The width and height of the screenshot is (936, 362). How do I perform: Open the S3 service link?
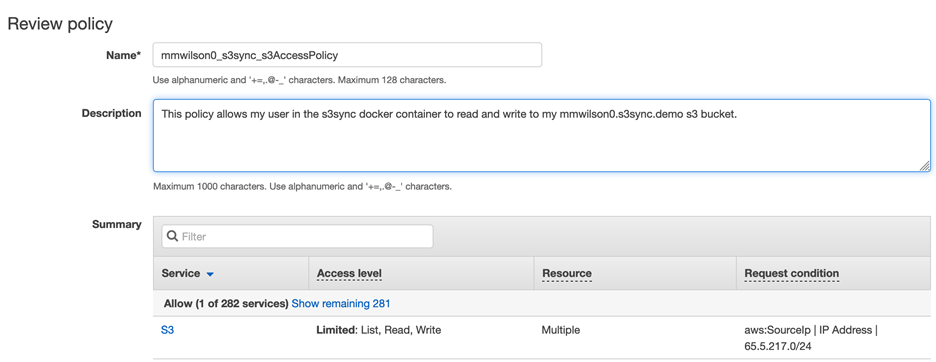(x=167, y=330)
